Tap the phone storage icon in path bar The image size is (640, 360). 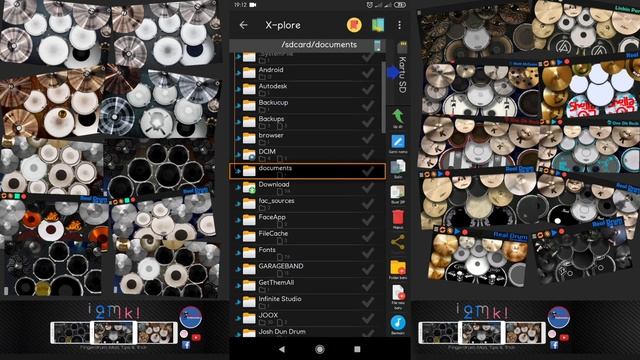point(378,45)
